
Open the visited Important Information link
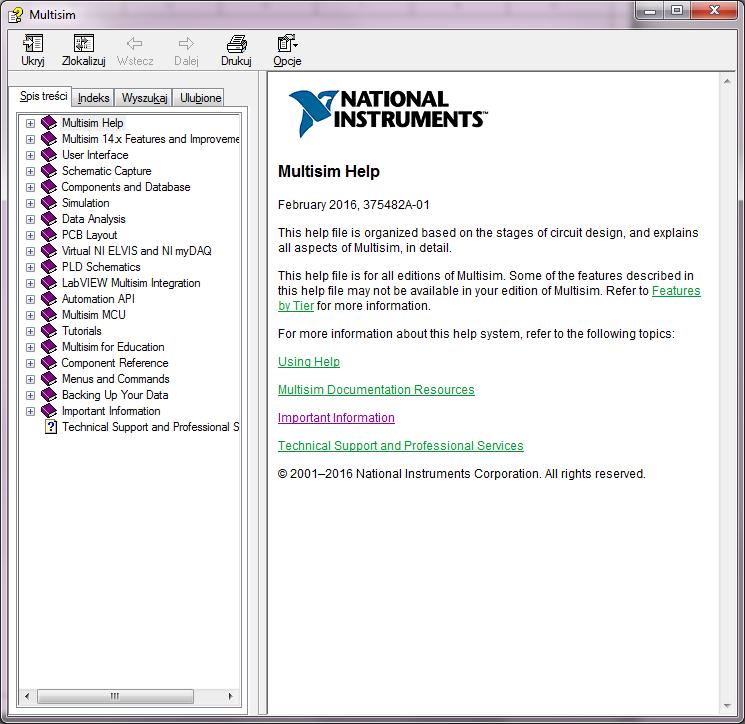(x=336, y=418)
